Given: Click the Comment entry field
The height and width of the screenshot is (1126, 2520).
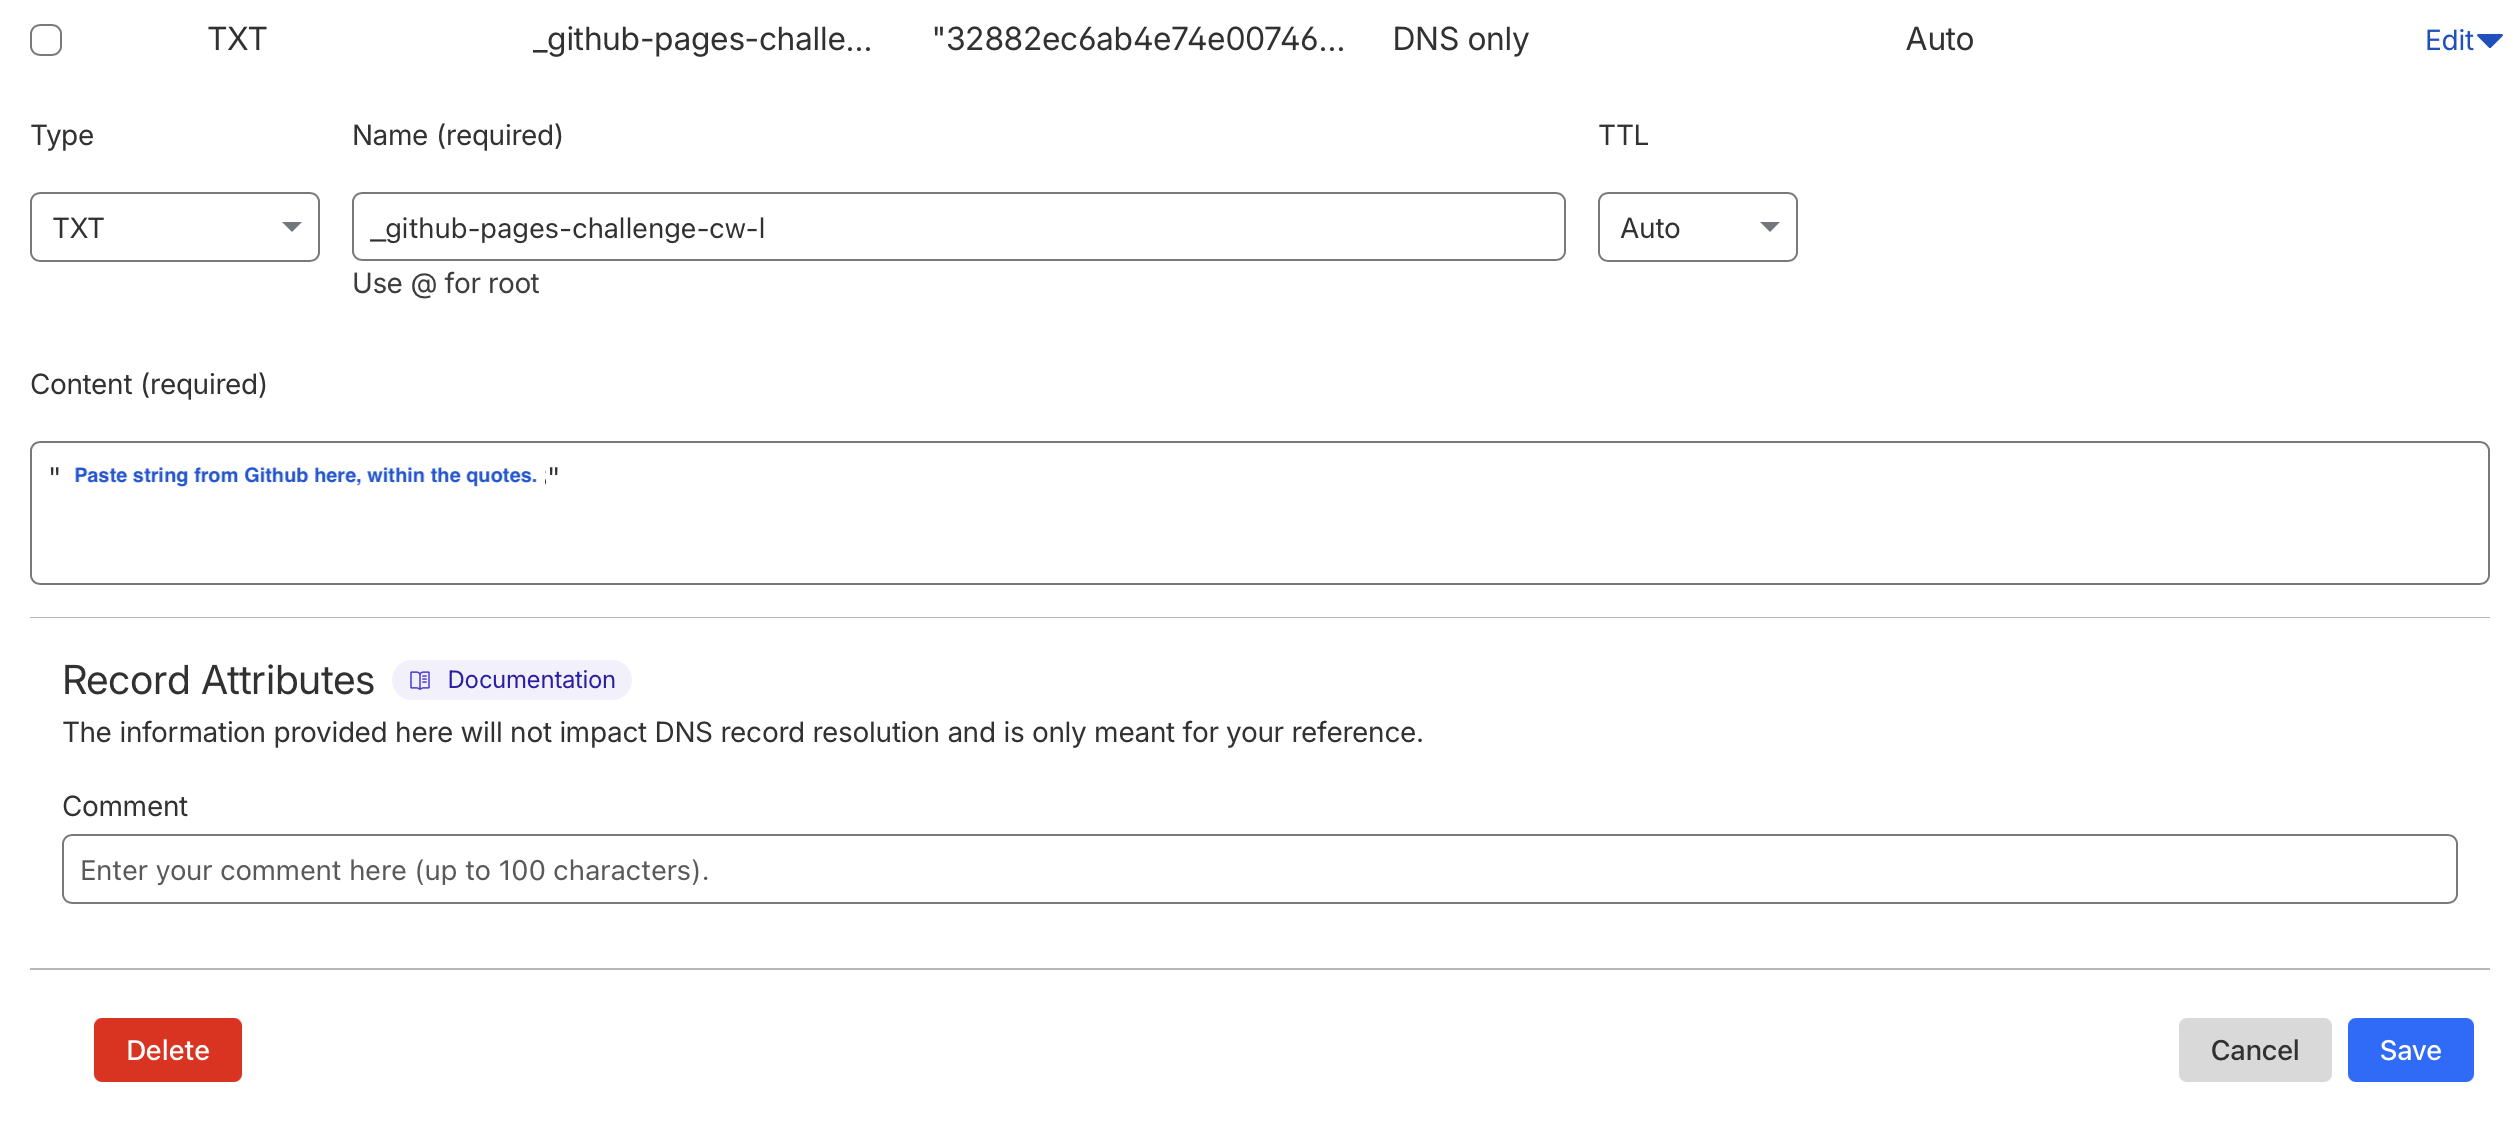Looking at the screenshot, I should (x=1260, y=869).
